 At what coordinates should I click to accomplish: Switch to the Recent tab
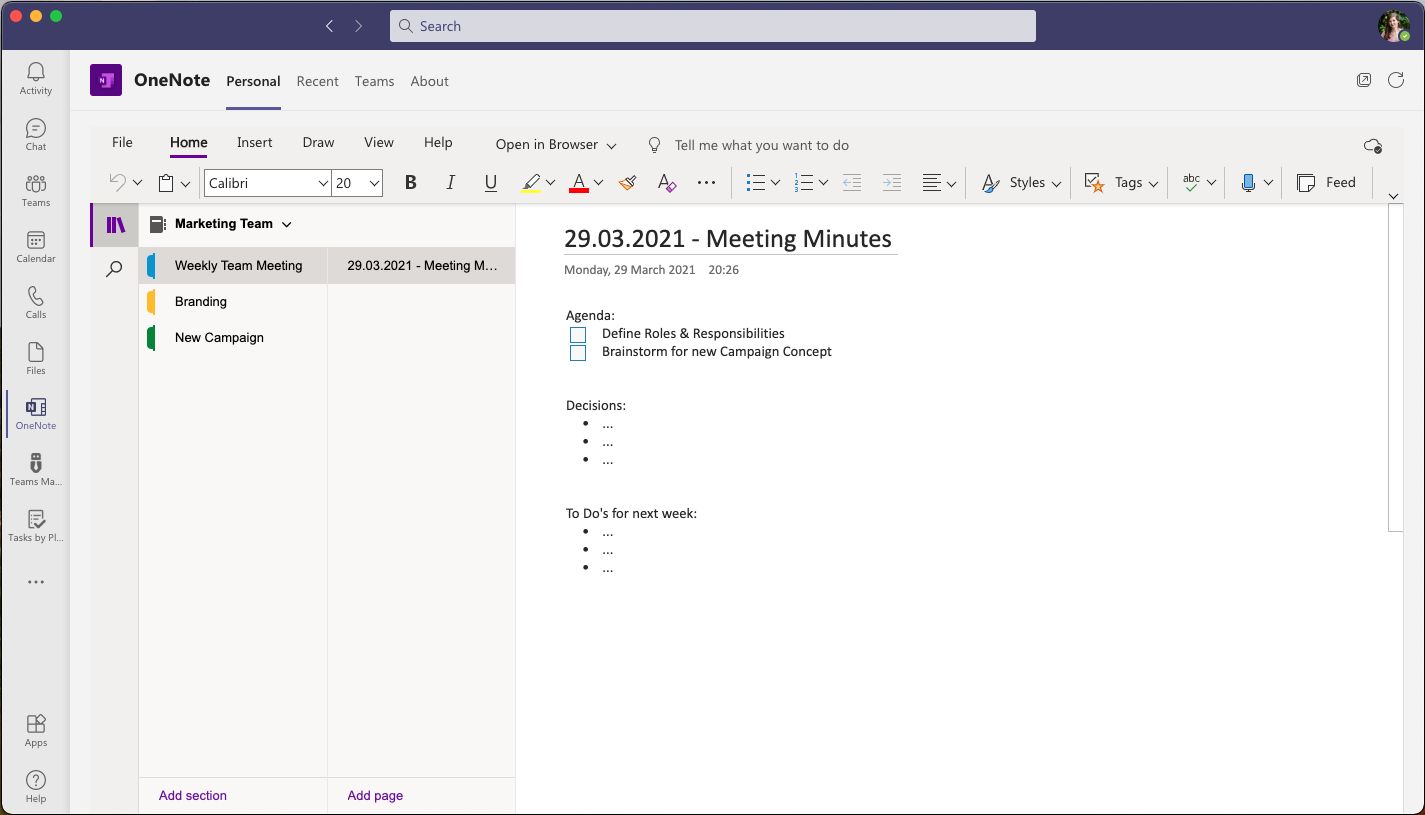[x=318, y=82]
